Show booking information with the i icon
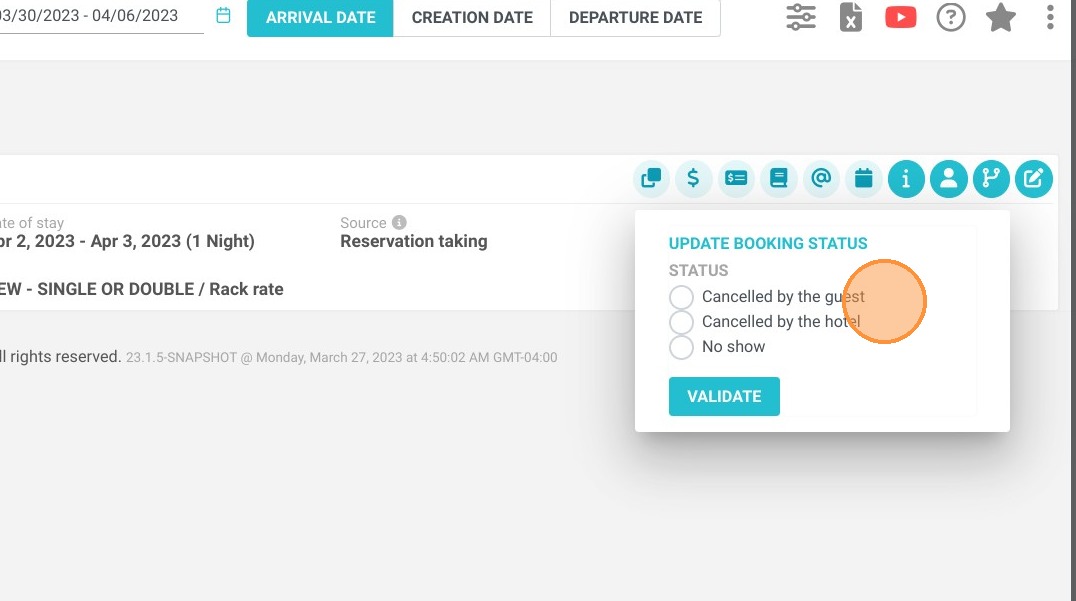Image resolution: width=1076 pixels, height=601 pixels. [x=906, y=178]
